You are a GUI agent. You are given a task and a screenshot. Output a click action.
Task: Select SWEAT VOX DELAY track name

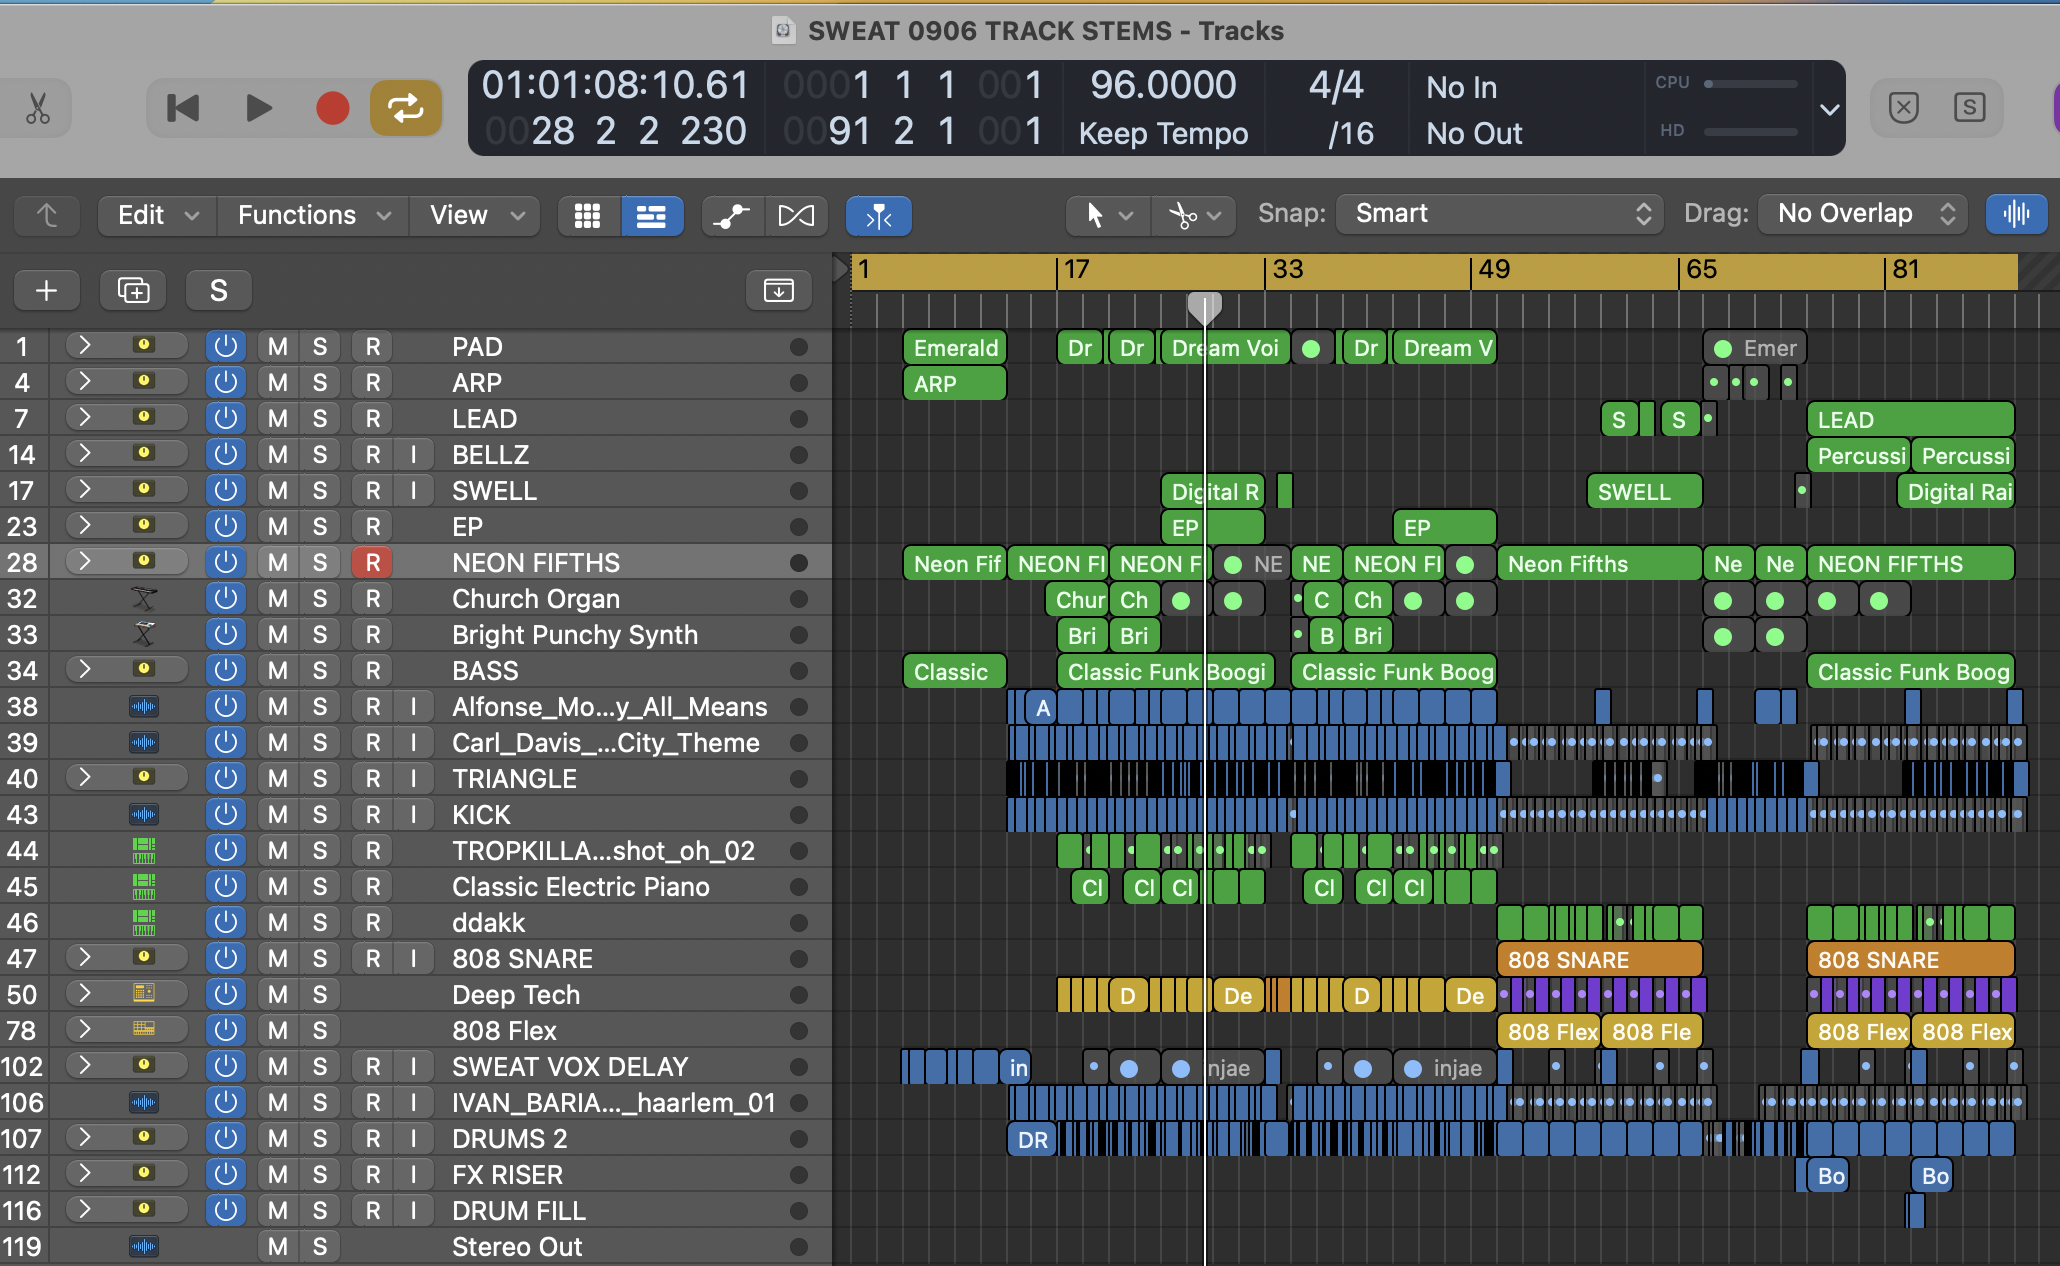570,1066
